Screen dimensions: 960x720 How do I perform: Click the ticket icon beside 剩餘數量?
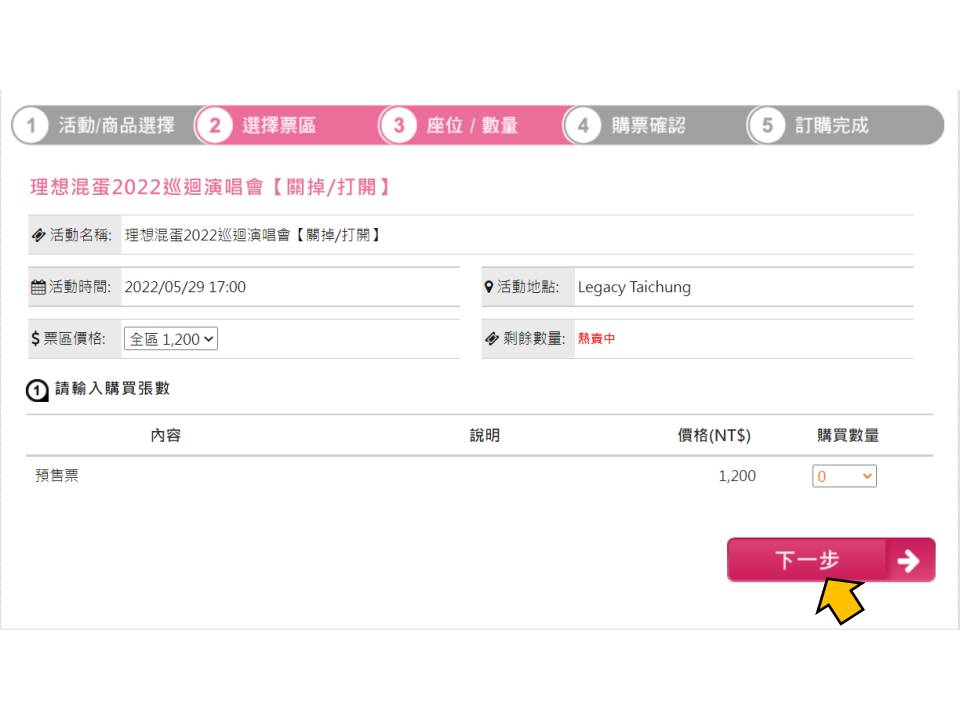point(492,339)
